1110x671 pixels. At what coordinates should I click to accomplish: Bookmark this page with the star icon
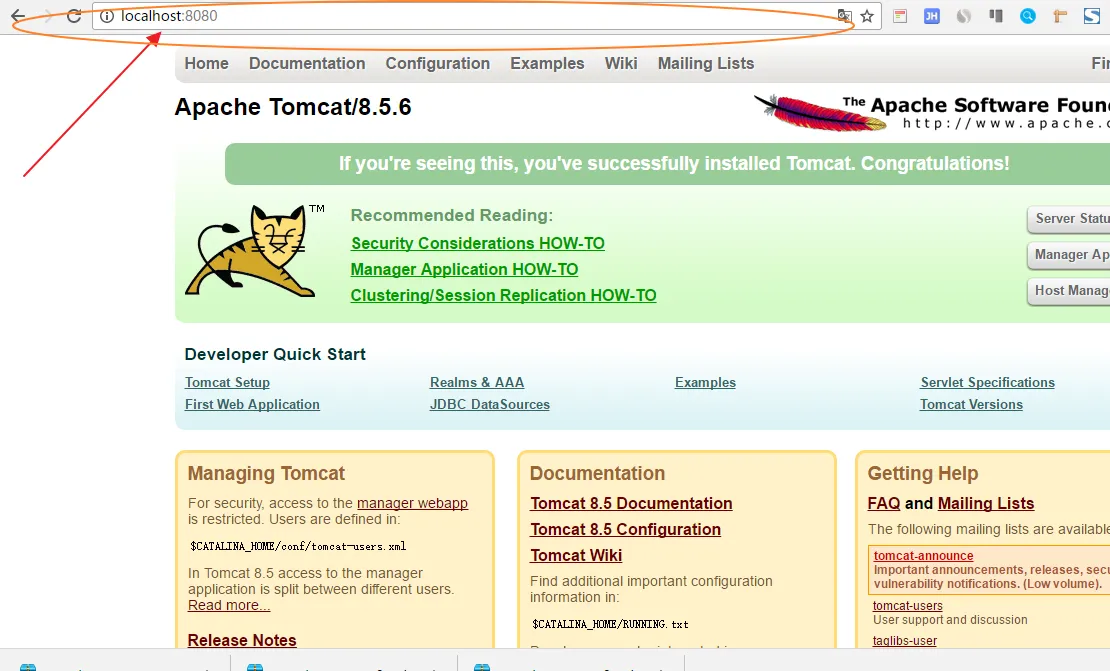867,16
